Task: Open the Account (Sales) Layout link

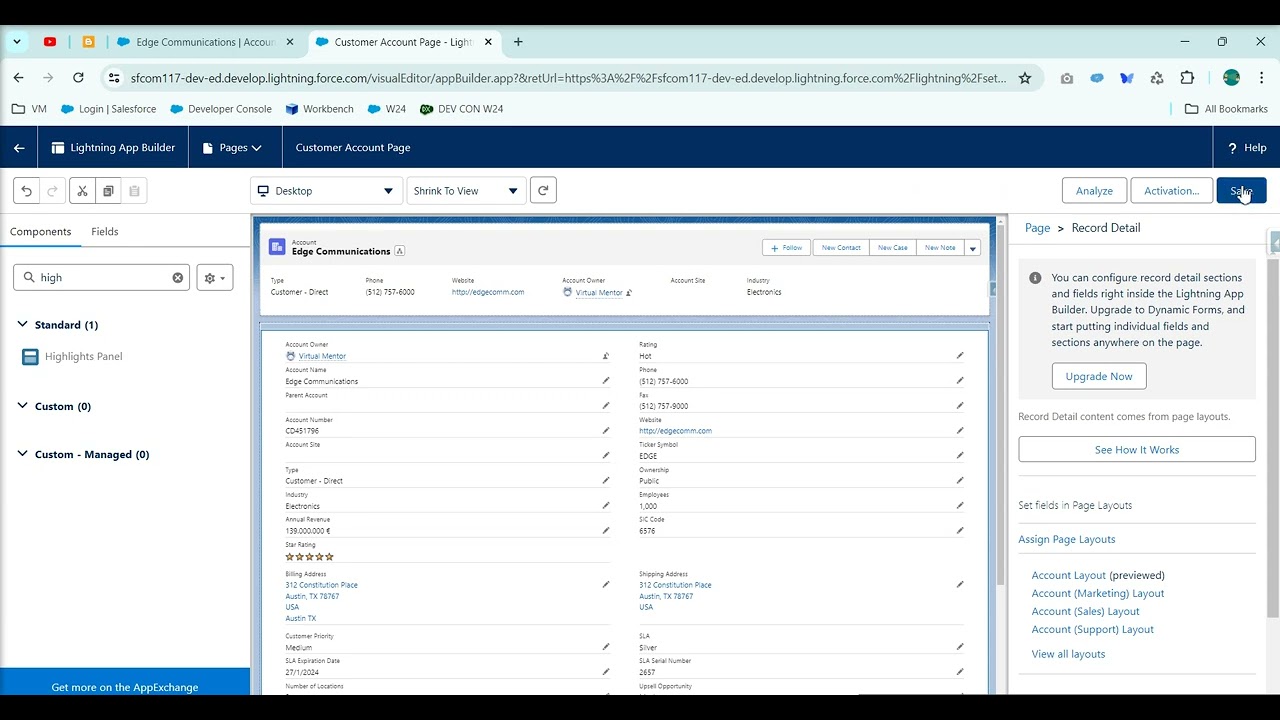Action: tap(1085, 611)
